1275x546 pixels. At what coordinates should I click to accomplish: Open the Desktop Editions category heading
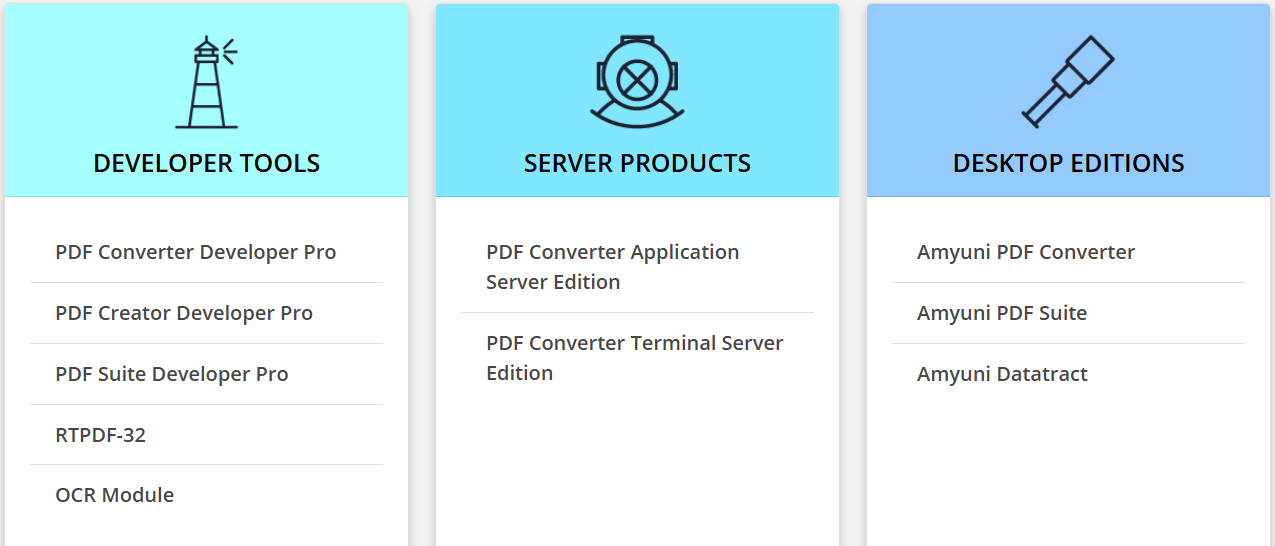coord(1068,163)
